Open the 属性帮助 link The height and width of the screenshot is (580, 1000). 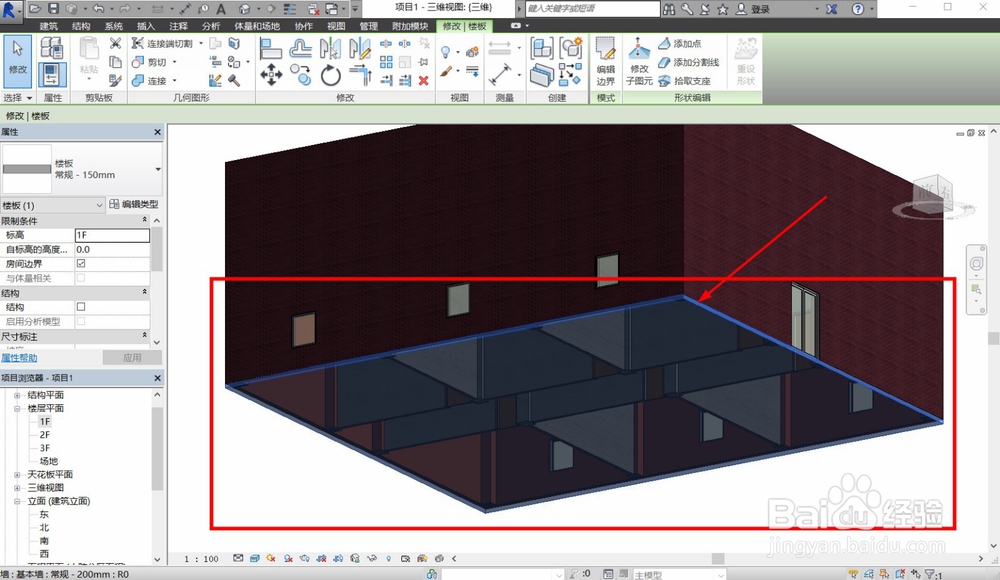coord(19,358)
